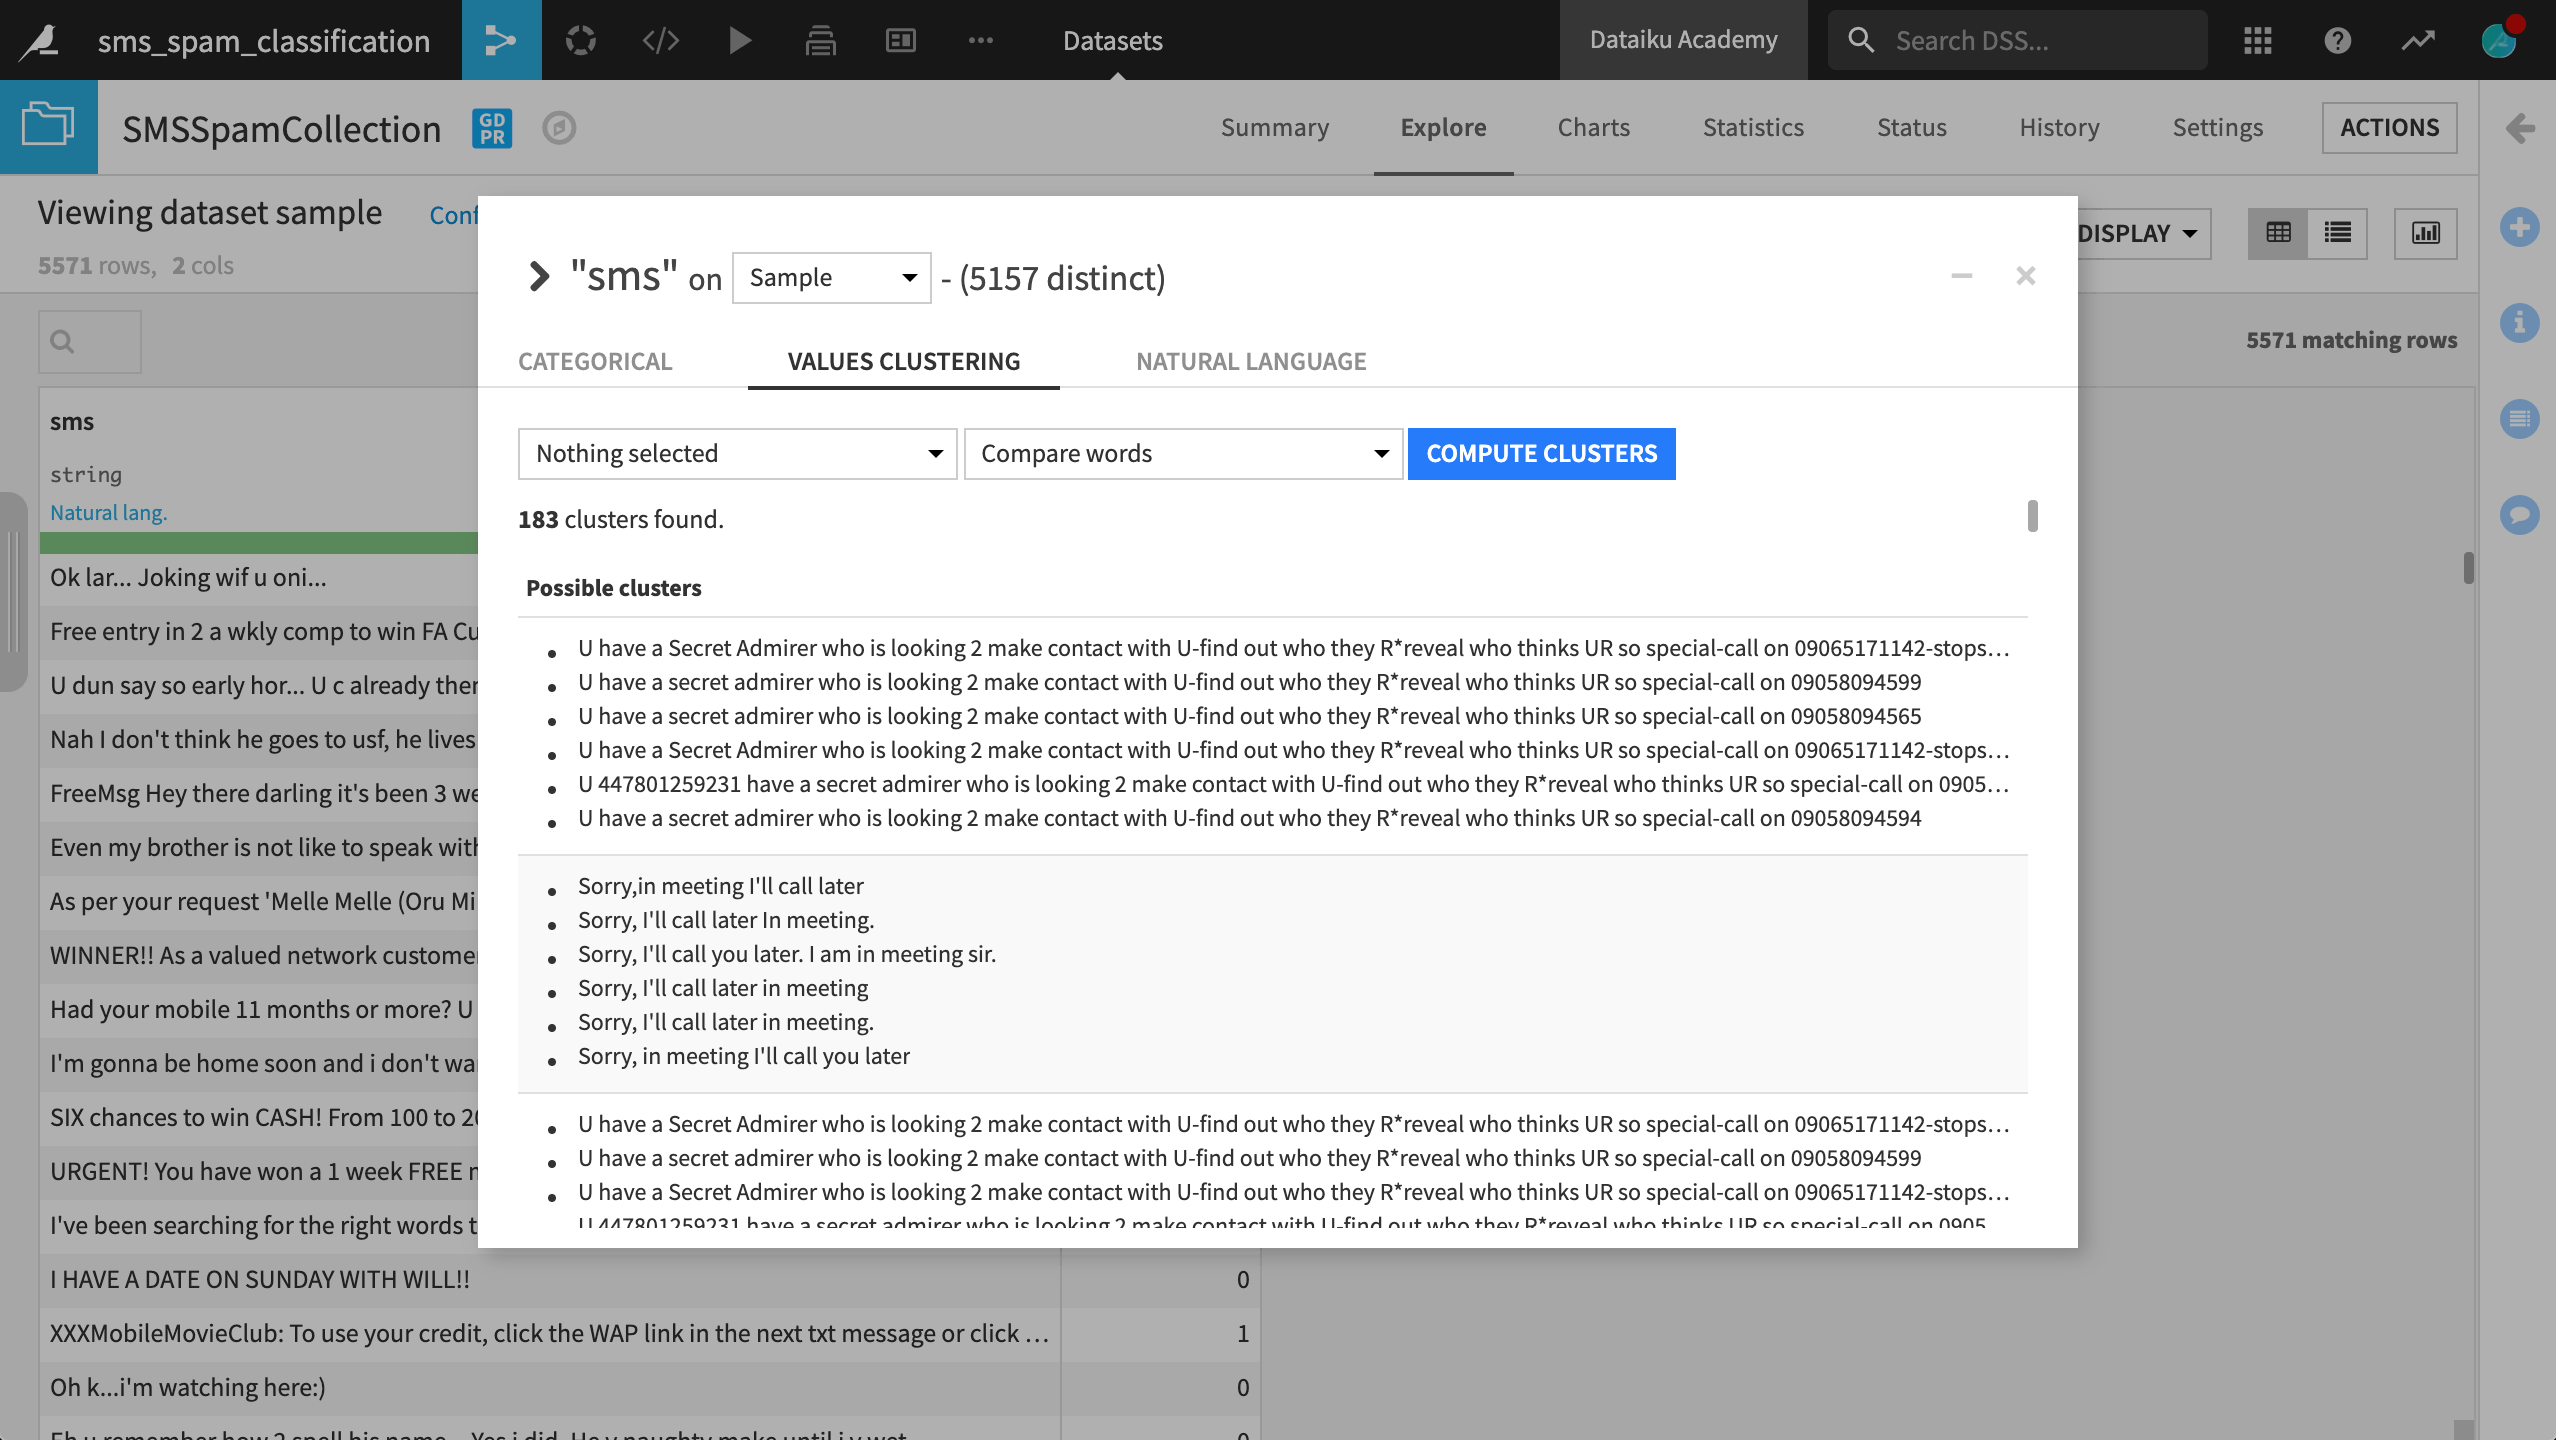Click the help question mark icon
This screenshot has height=1440, width=2556.
(x=2337, y=40)
